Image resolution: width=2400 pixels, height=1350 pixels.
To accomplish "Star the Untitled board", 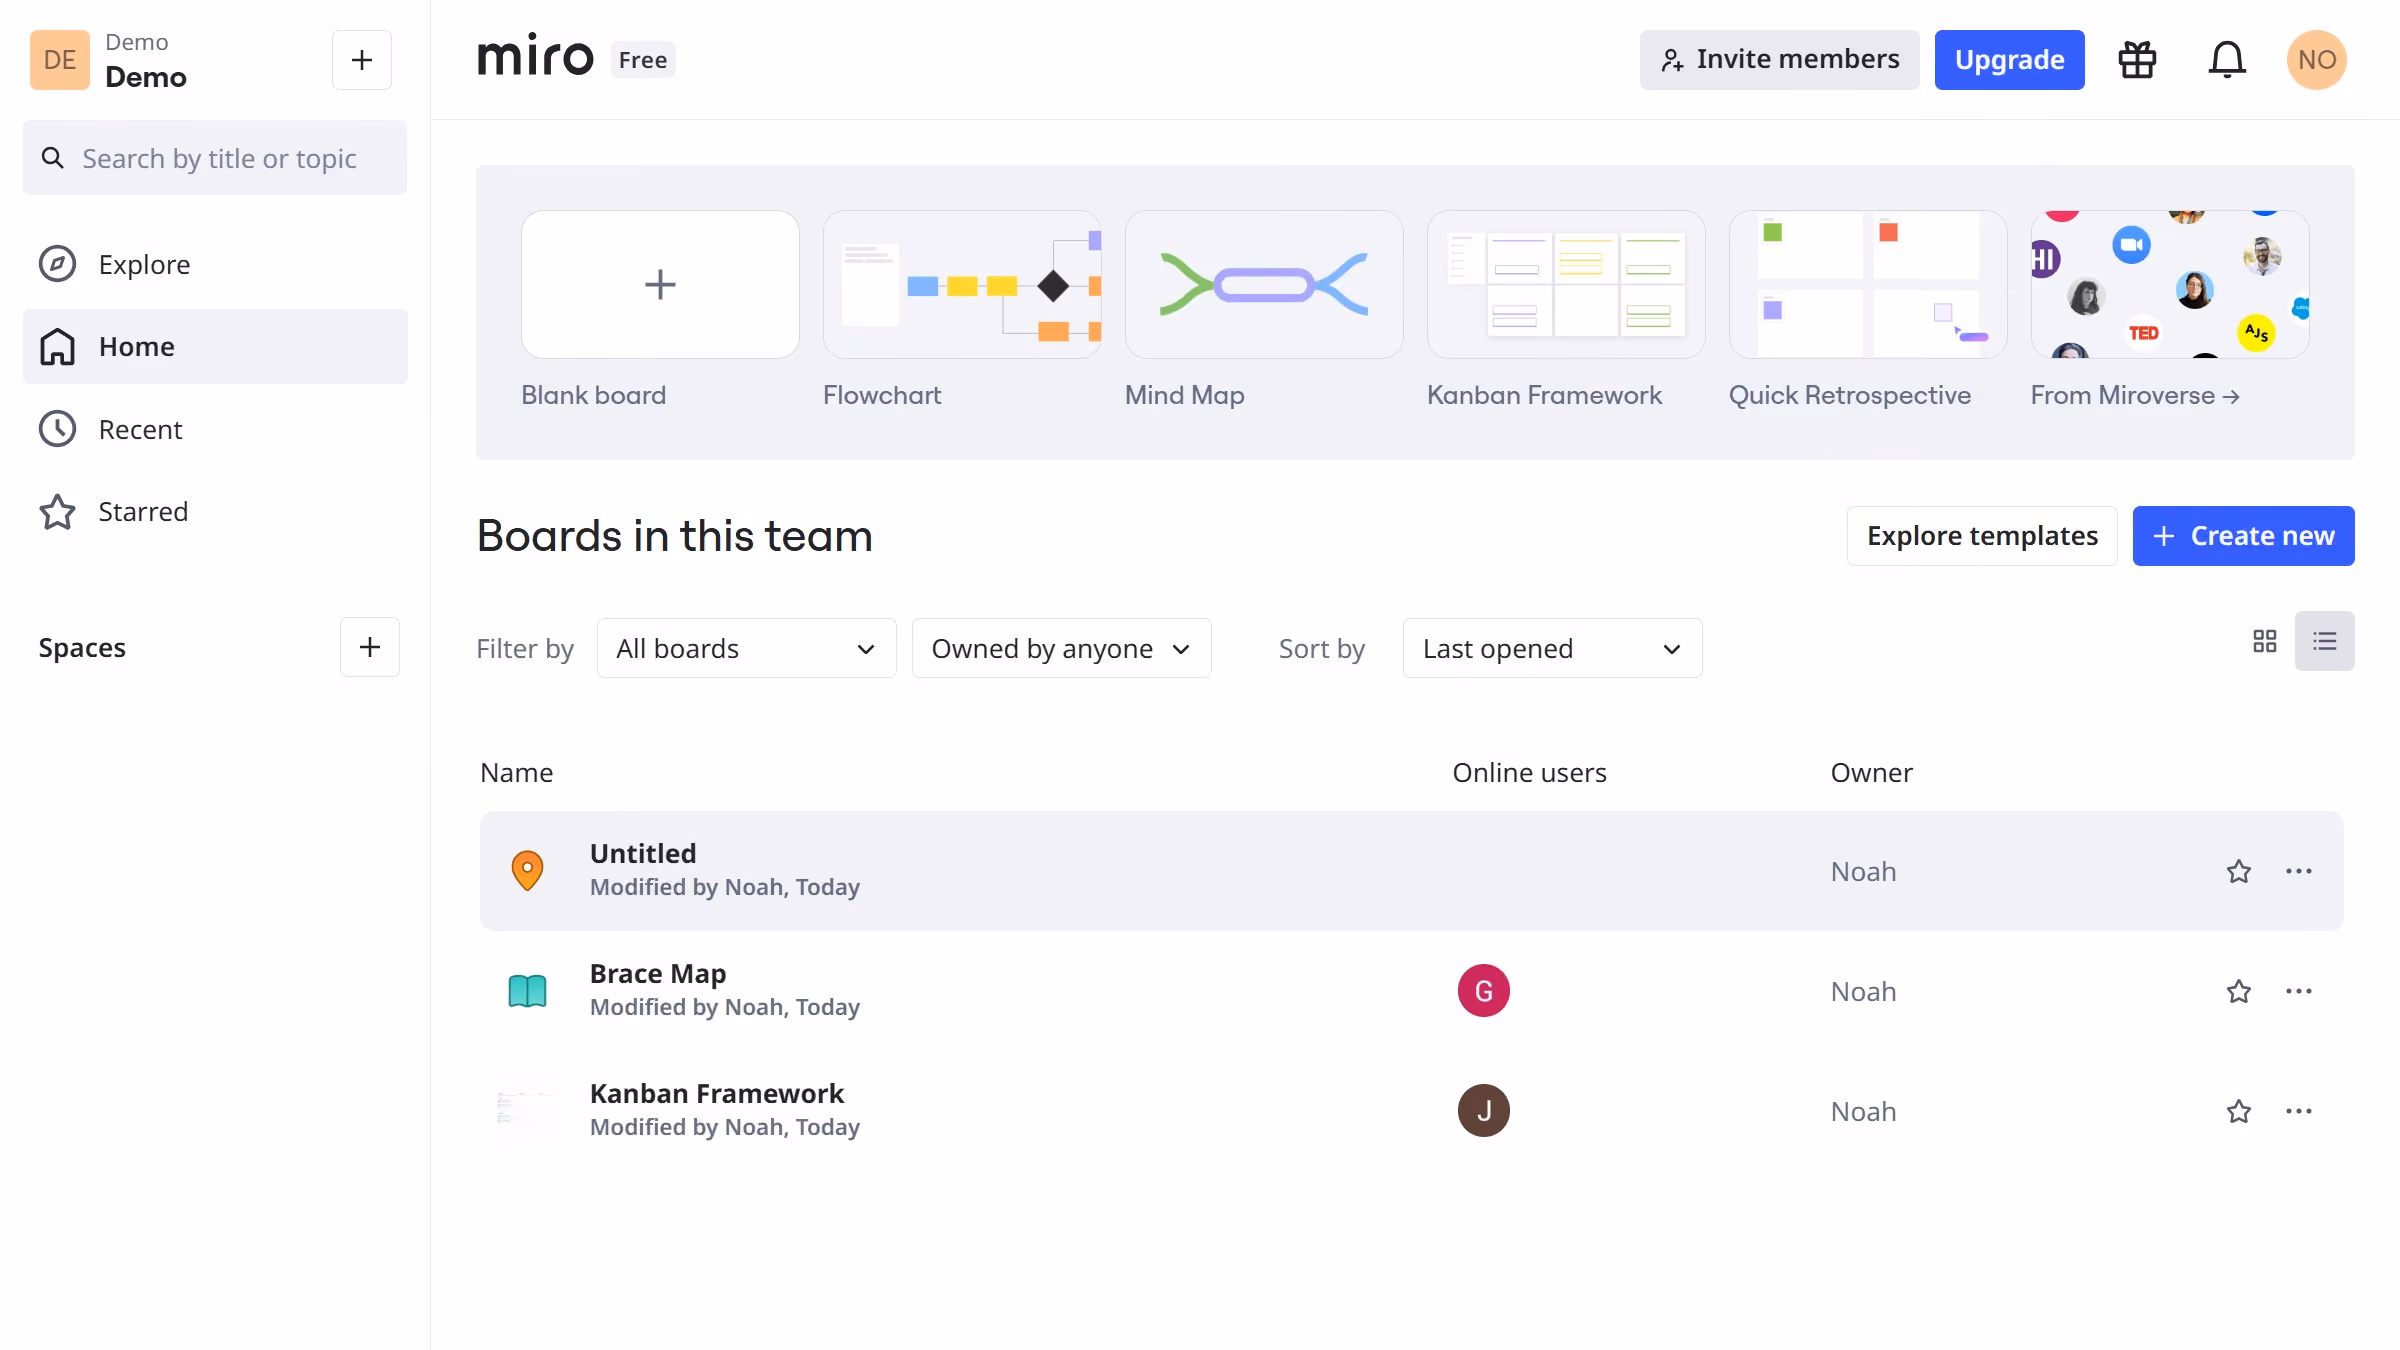I will point(2239,871).
